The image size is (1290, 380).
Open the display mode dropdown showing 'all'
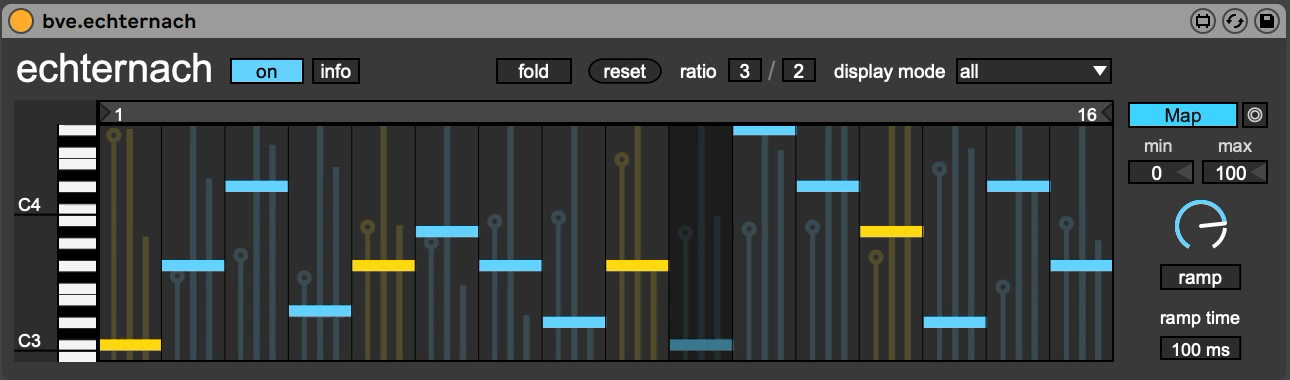coord(1034,71)
